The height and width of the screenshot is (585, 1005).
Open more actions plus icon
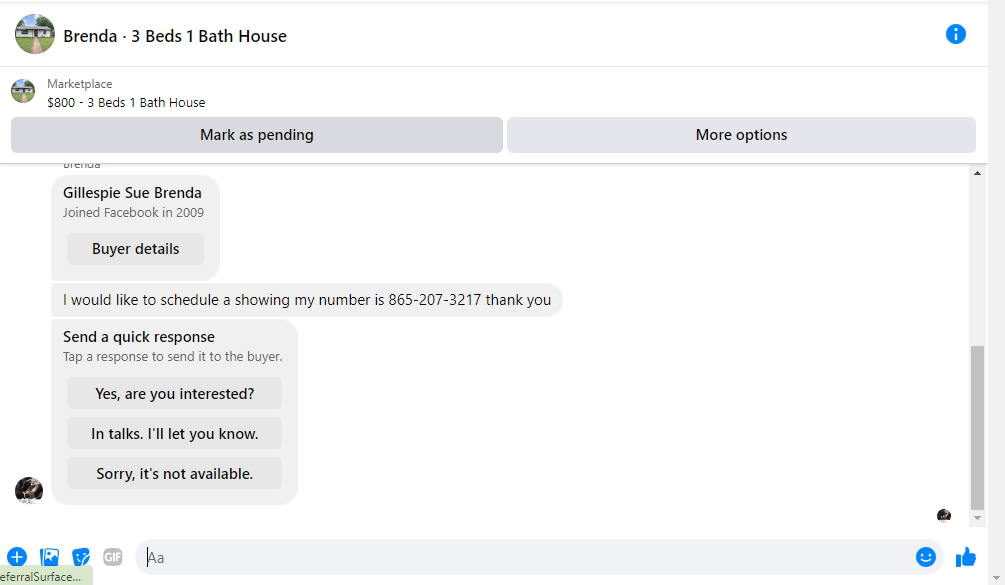[x=17, y=557]
